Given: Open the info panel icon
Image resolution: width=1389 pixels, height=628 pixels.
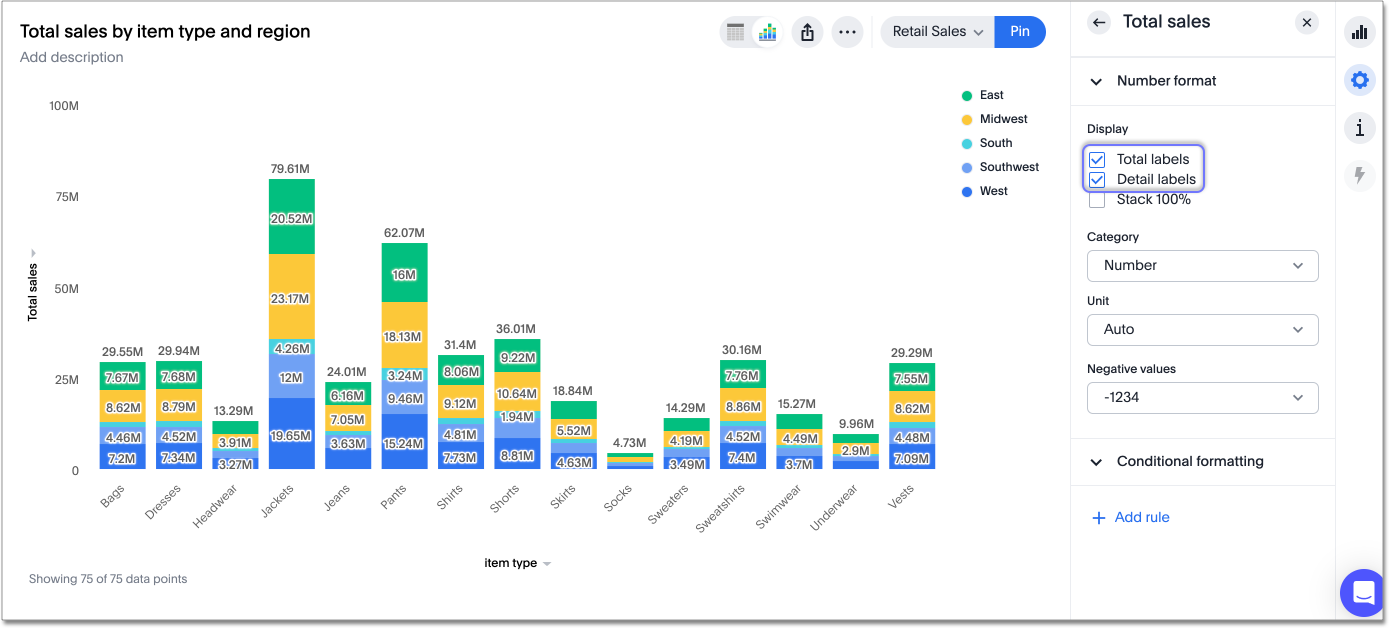Looking at the screenshot, I should (x=1359, y=128).
